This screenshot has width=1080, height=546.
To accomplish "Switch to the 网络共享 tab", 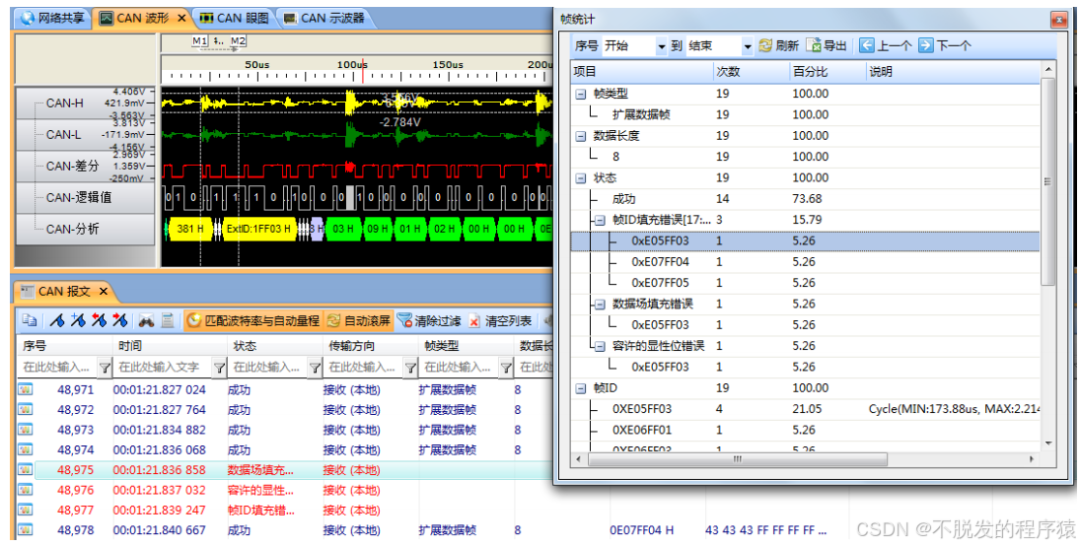I will pyautogui.click(x=52, y=18).
